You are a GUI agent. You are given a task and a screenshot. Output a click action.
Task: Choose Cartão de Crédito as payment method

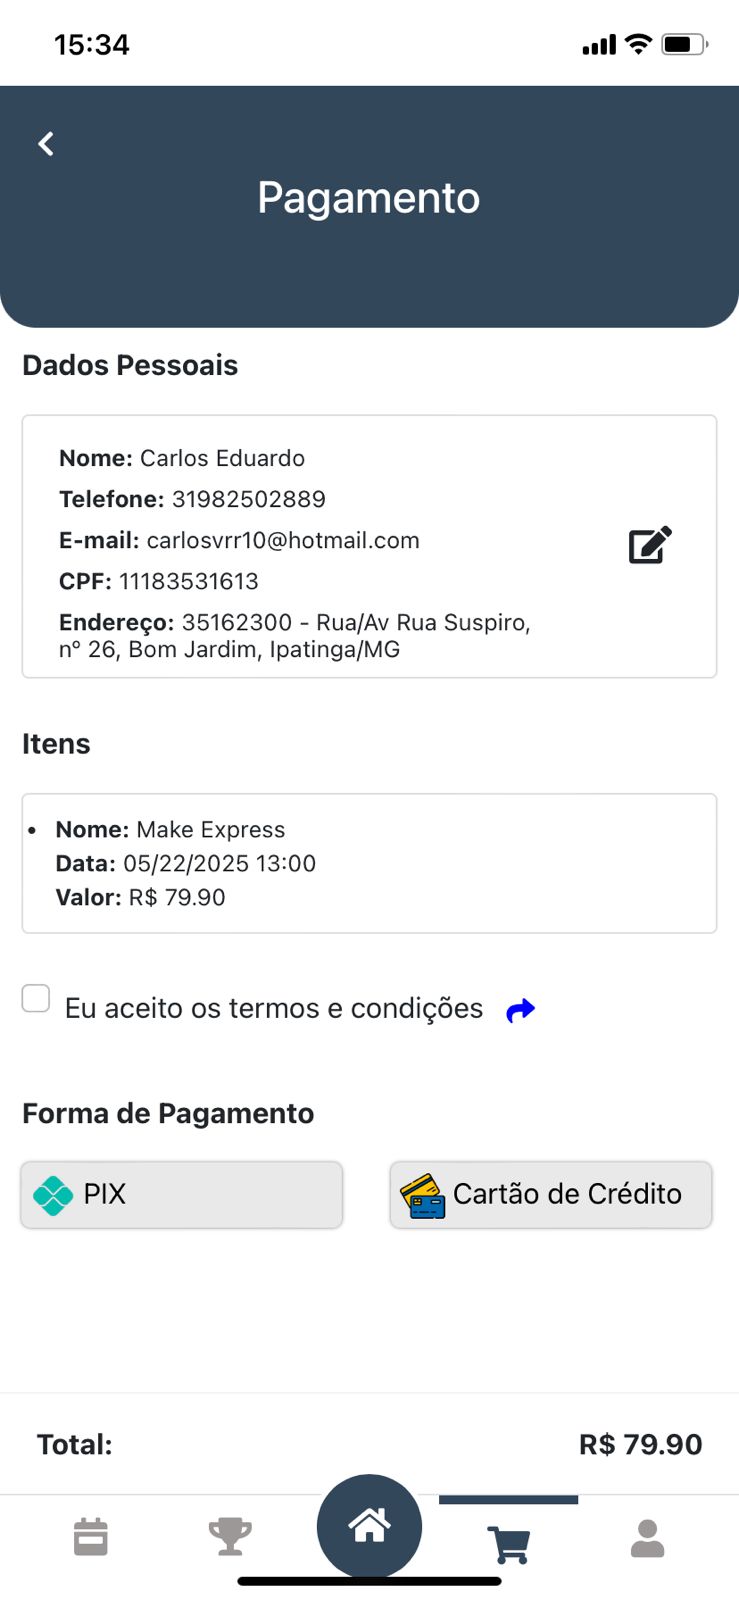551,1194
